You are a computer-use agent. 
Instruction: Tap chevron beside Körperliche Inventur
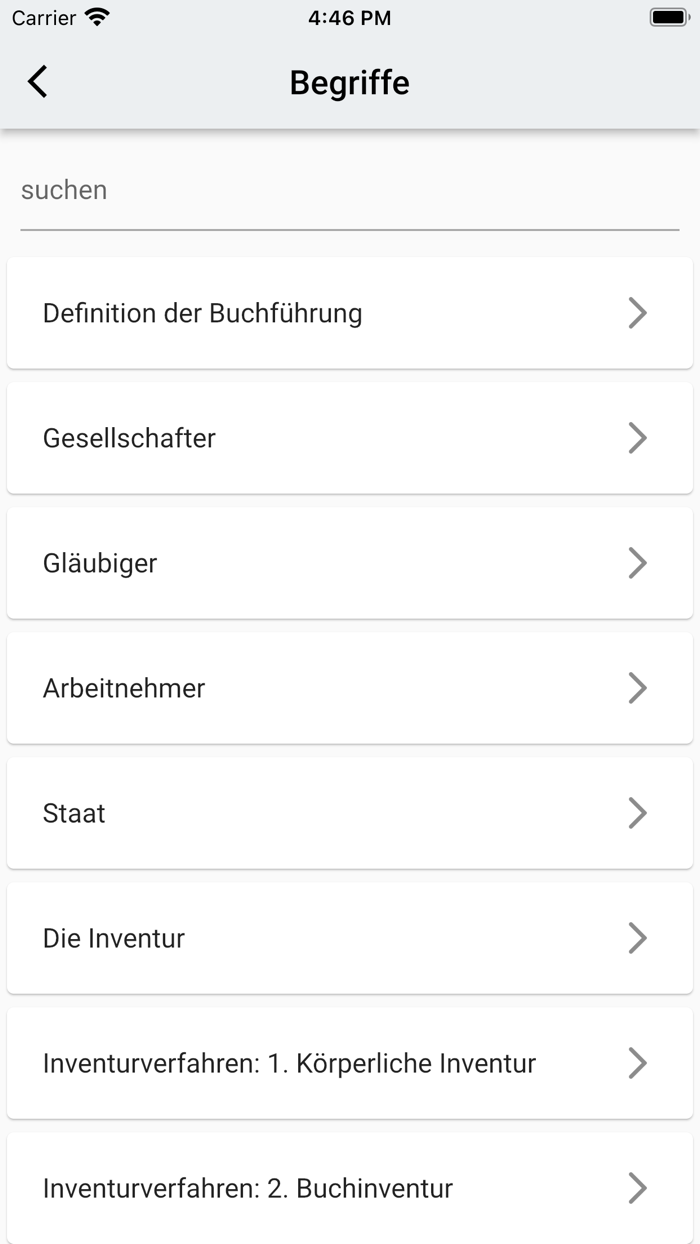click(x=637, y=1063)
